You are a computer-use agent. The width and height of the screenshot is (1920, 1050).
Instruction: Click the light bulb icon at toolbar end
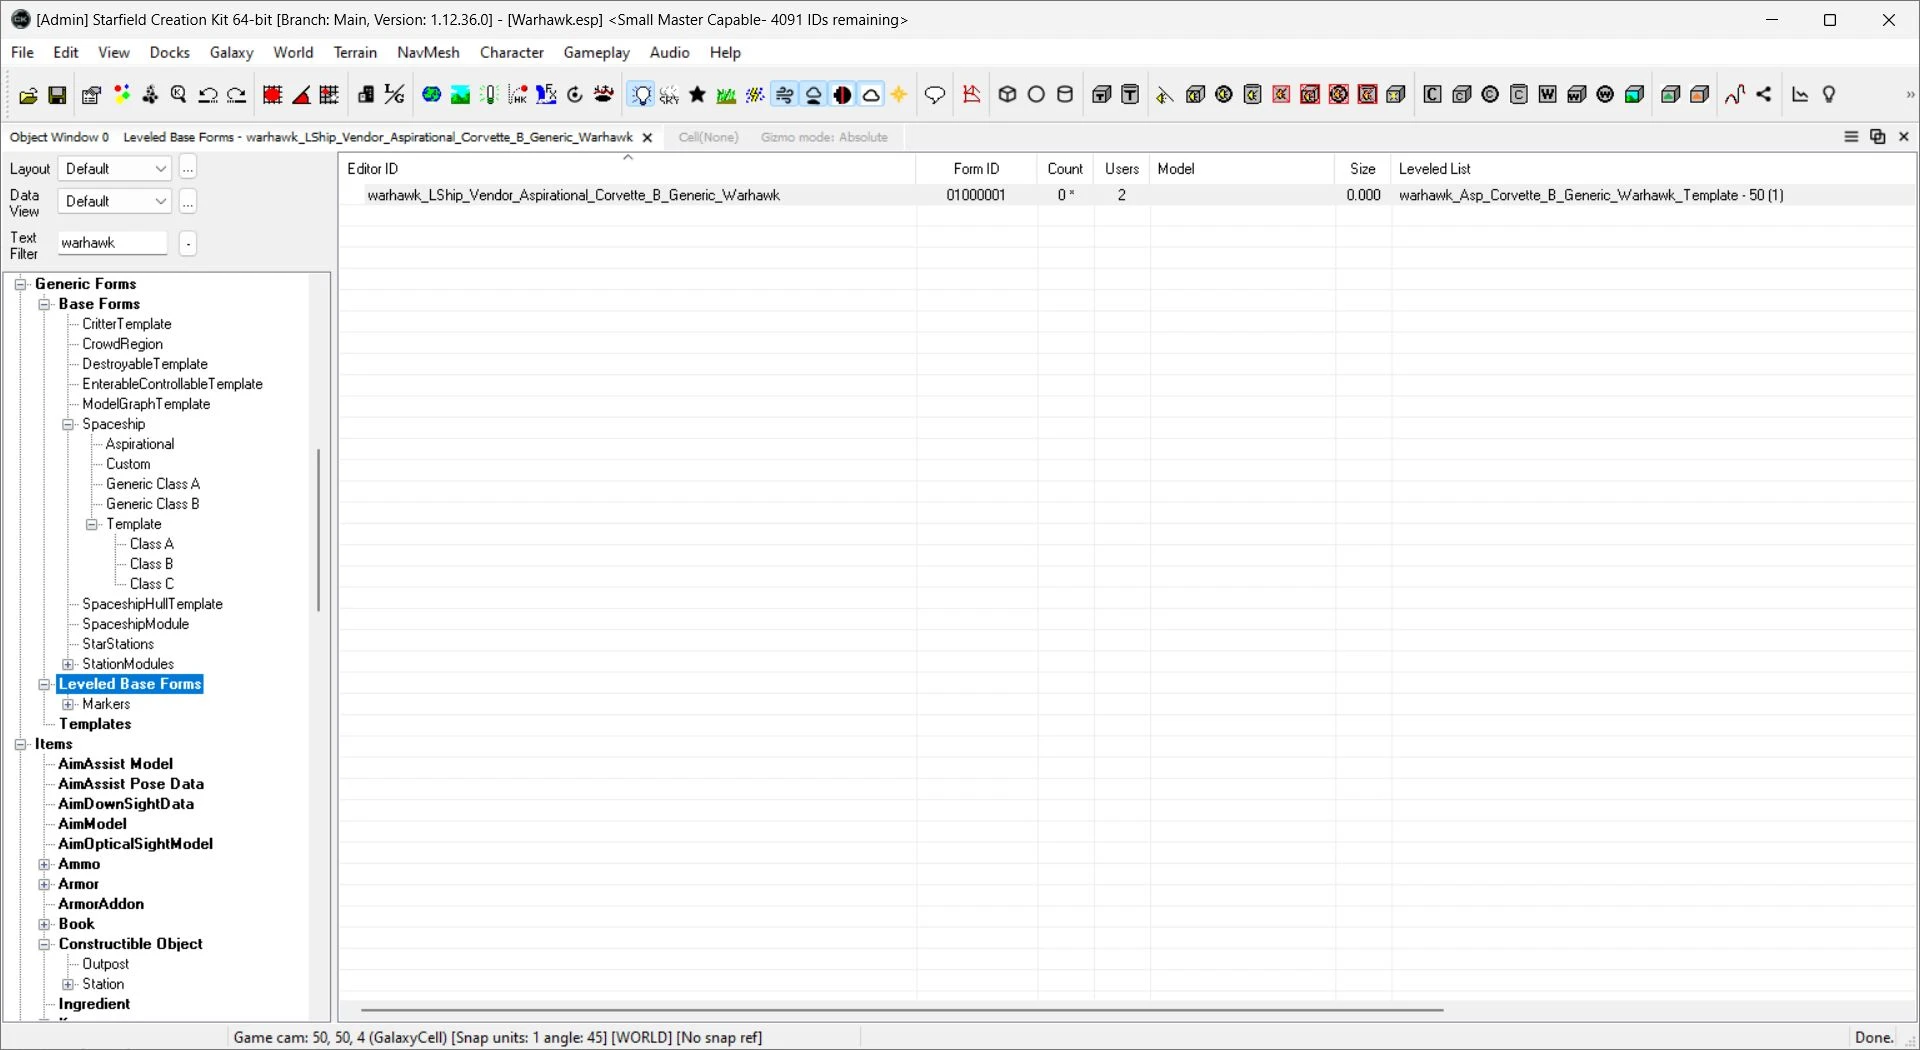[1830, 95]
